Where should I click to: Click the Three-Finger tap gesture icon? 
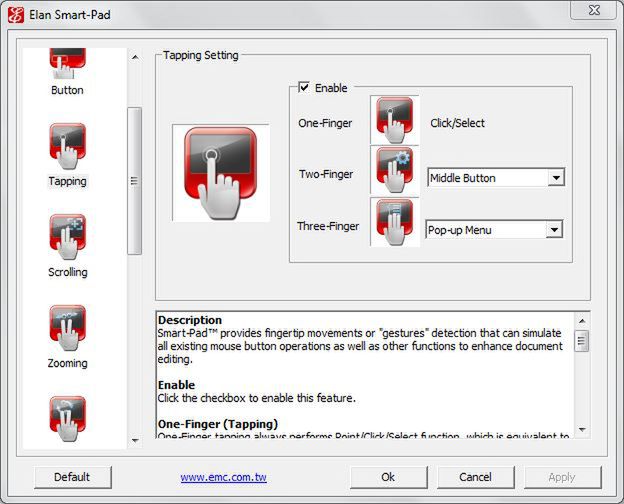coord(394,222)
